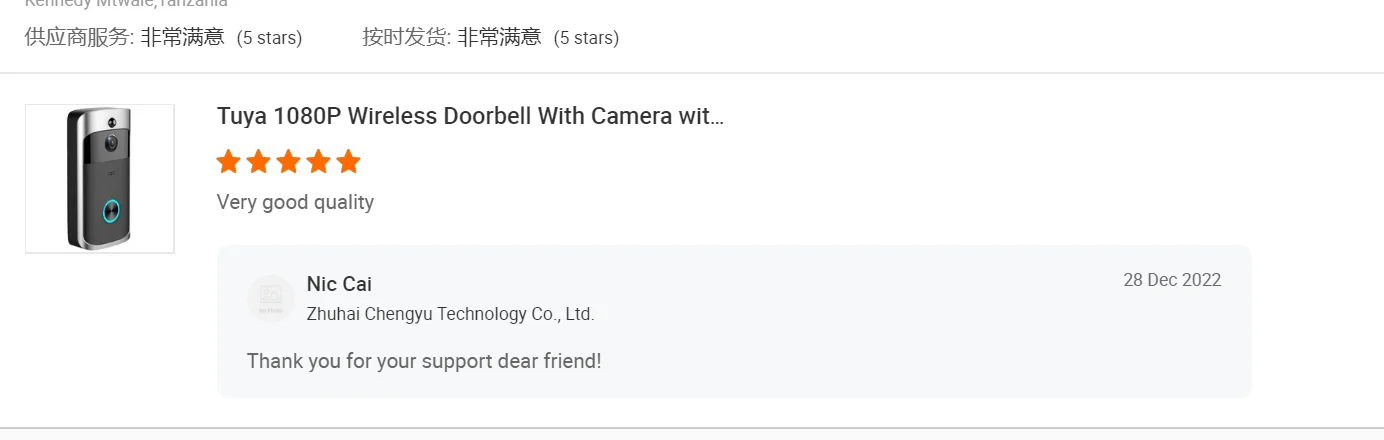Image resolution: width=1384 pixels, height=440 pixels.
Task: Click the first orange rating star
Action: pyautogui.click(x=228, y=162)
